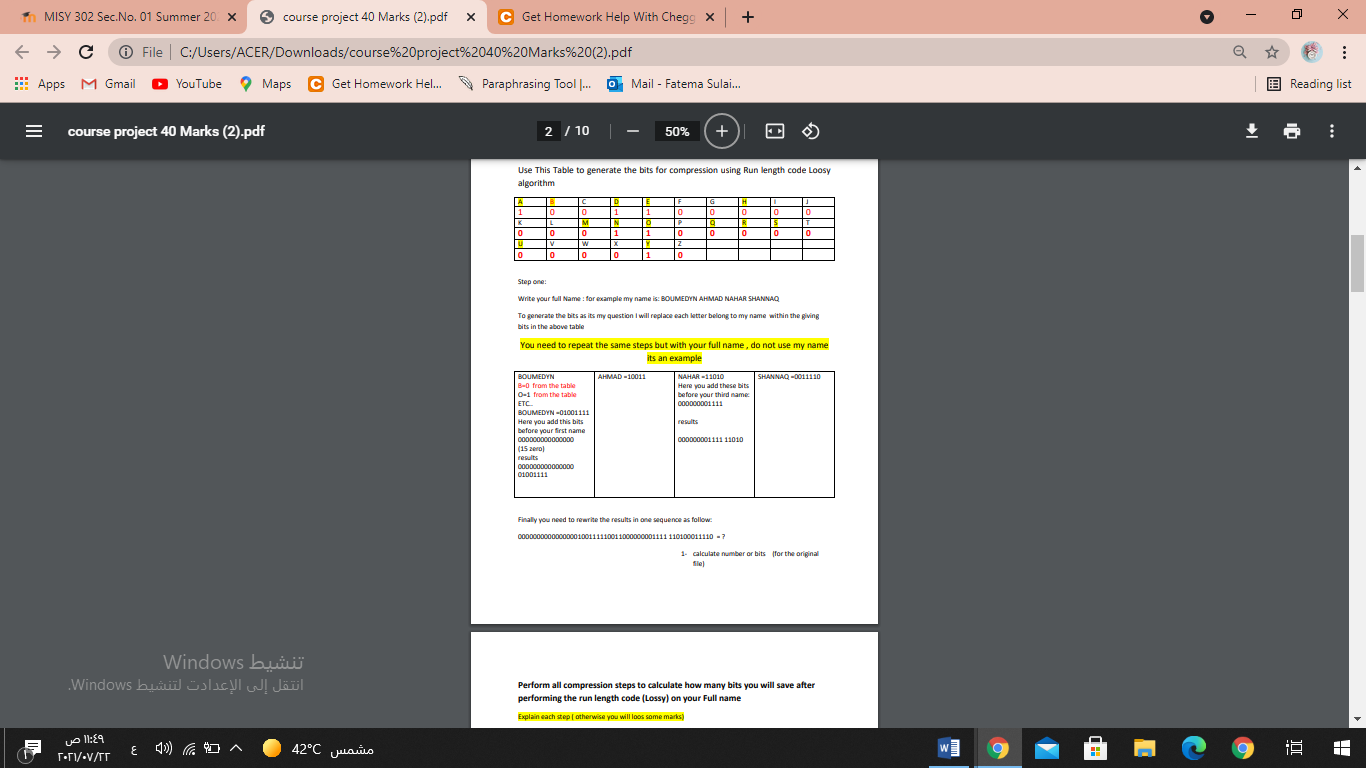Screen dimensions: 1366x768
Task: Download the PDF file
Action: tap(1252, 130)
